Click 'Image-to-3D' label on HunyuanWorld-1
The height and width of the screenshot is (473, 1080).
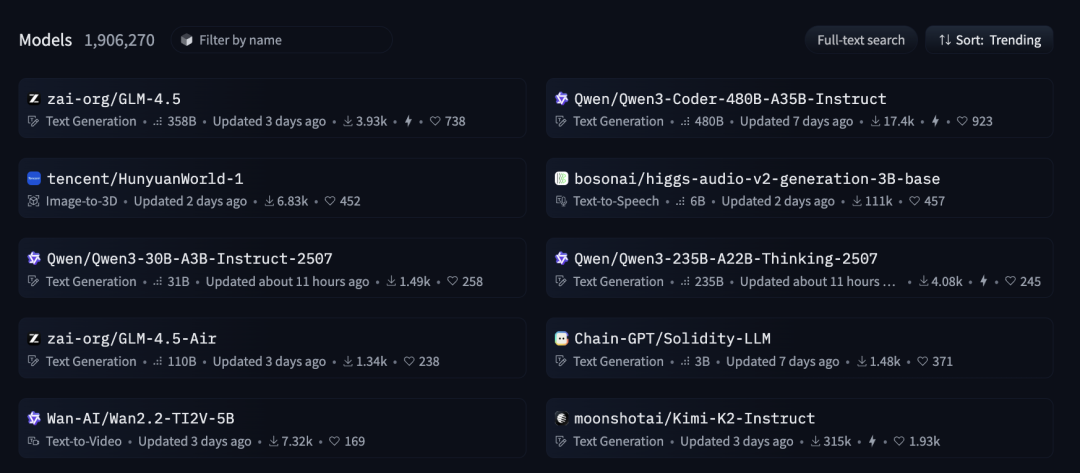tap(81, 201)
